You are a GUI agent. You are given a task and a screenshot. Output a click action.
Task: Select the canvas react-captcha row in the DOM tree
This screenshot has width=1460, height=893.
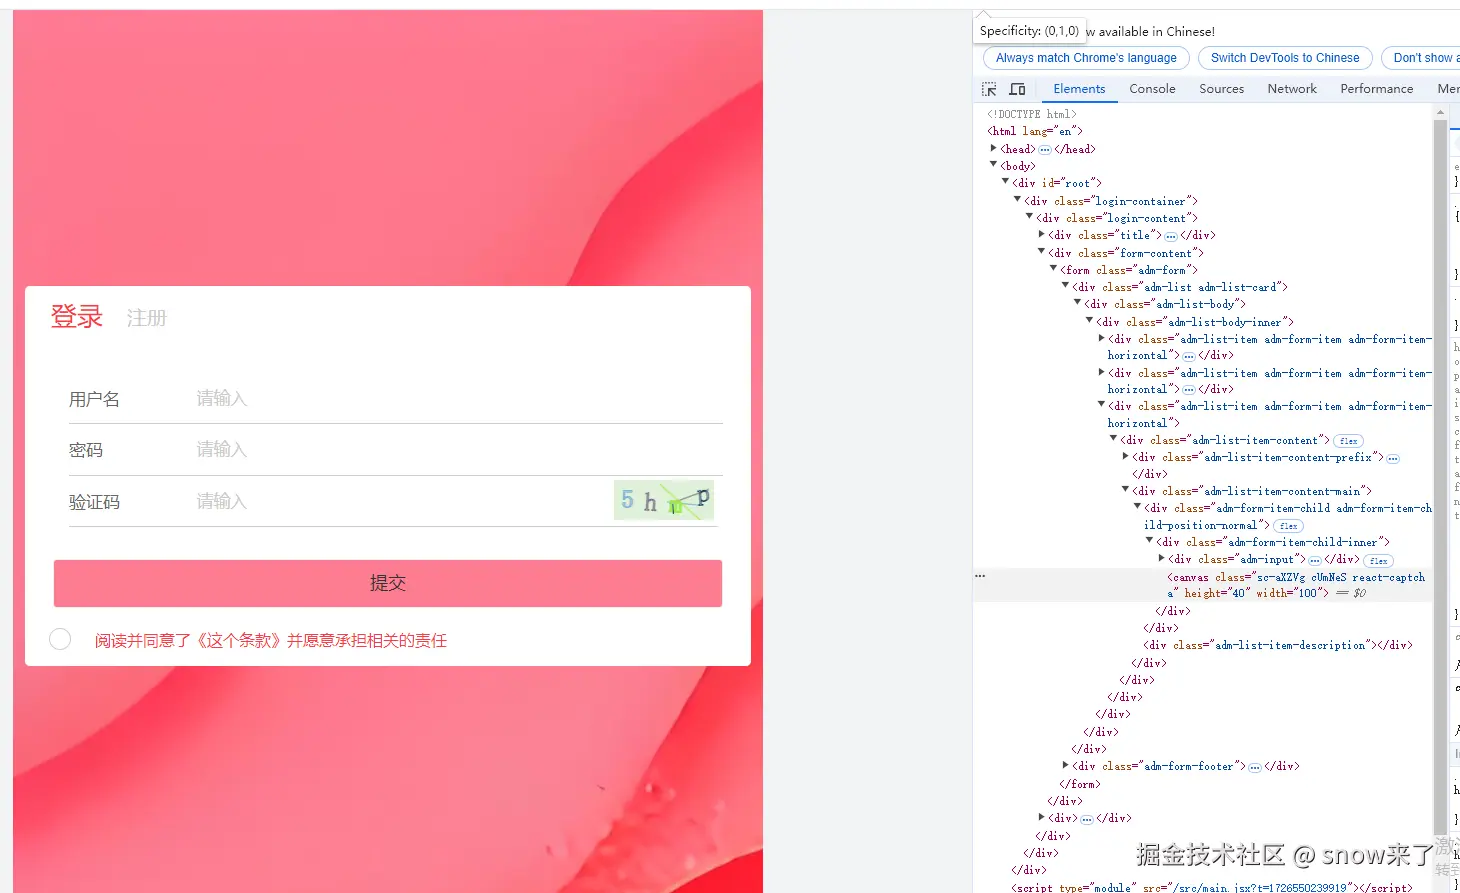[x=1204, y=585]
